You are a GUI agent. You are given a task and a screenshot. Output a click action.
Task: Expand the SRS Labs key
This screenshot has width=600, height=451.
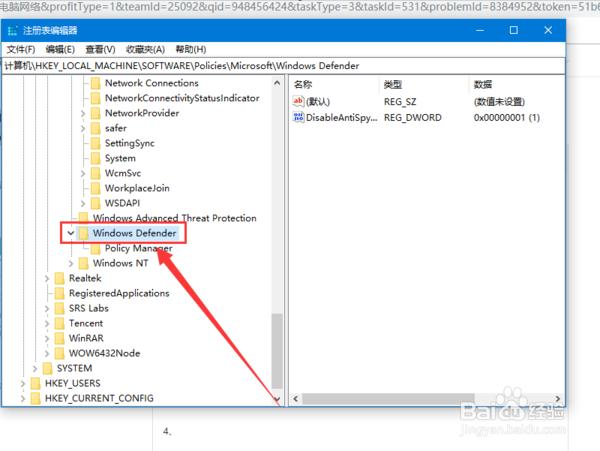pyautogui.click(x=47, y=308)
